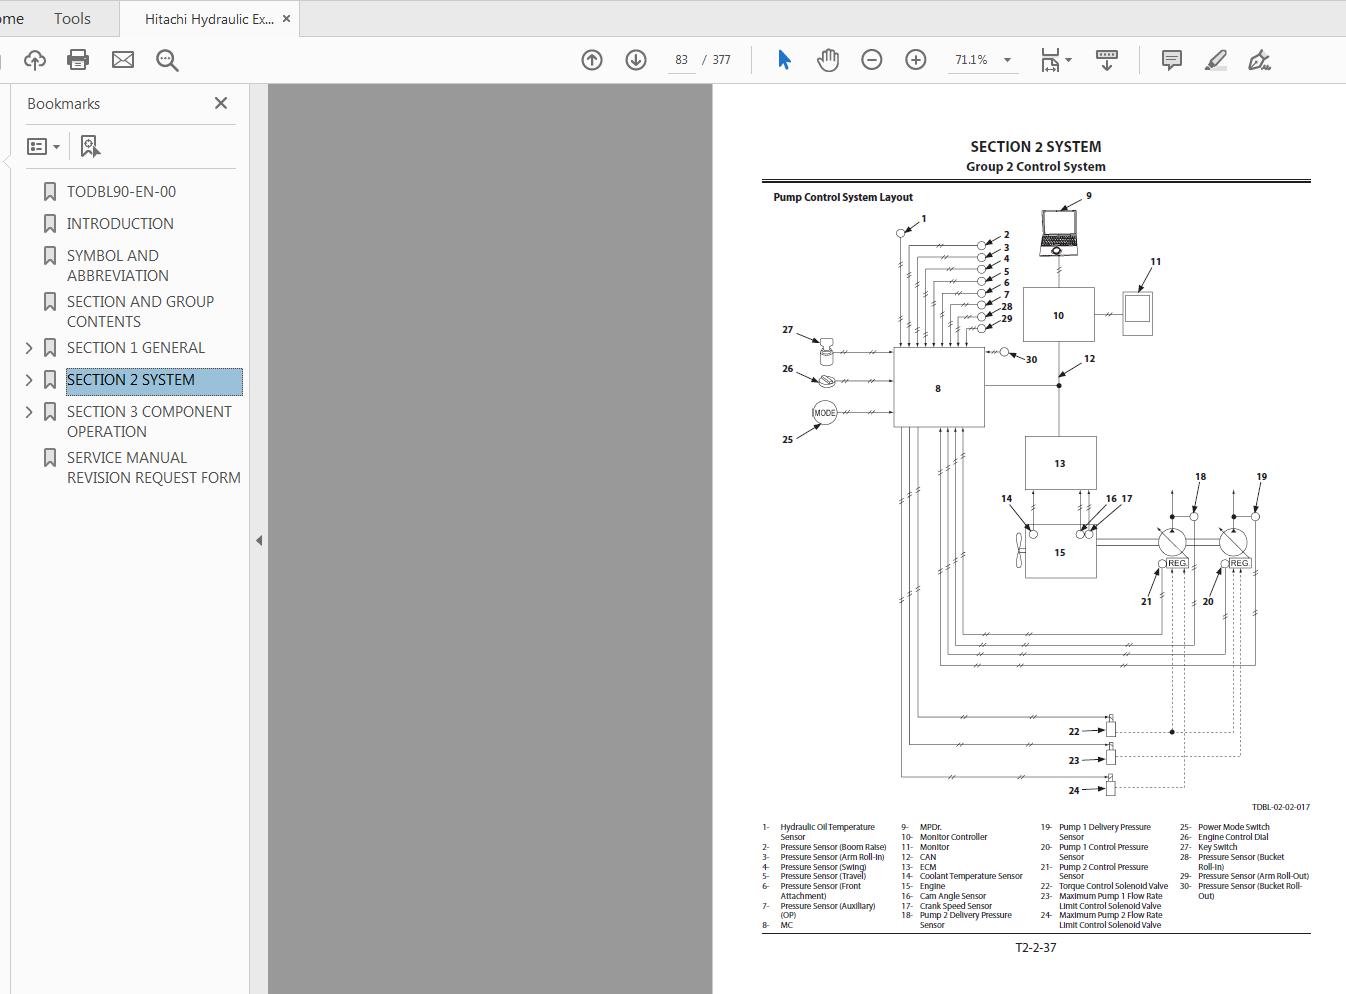
Task: Click page footer "T2-2-37"
Action: click(1036, 948)
